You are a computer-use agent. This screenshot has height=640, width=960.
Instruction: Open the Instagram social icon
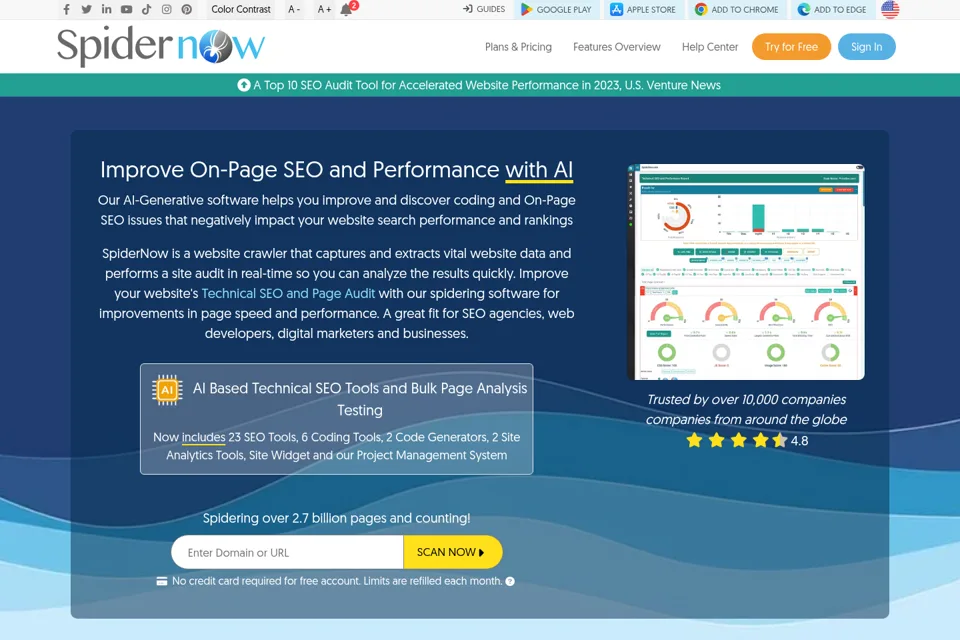coord(167,9)
